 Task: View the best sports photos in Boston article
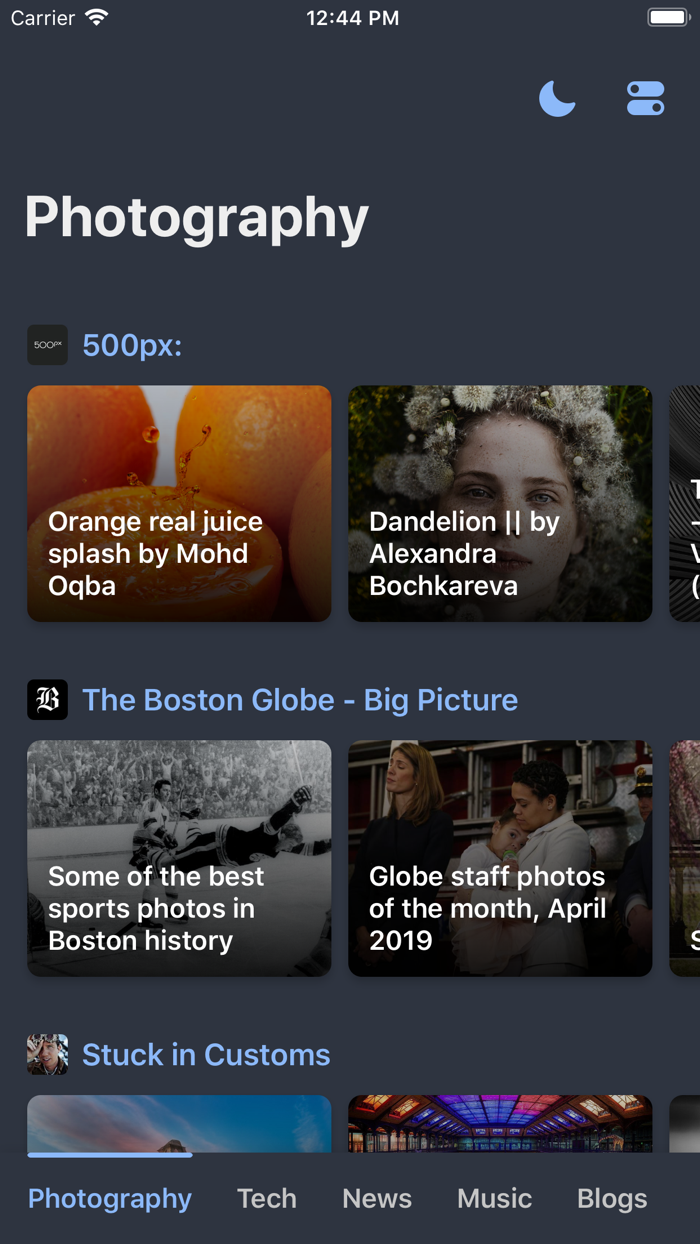[x=178, y=858]
